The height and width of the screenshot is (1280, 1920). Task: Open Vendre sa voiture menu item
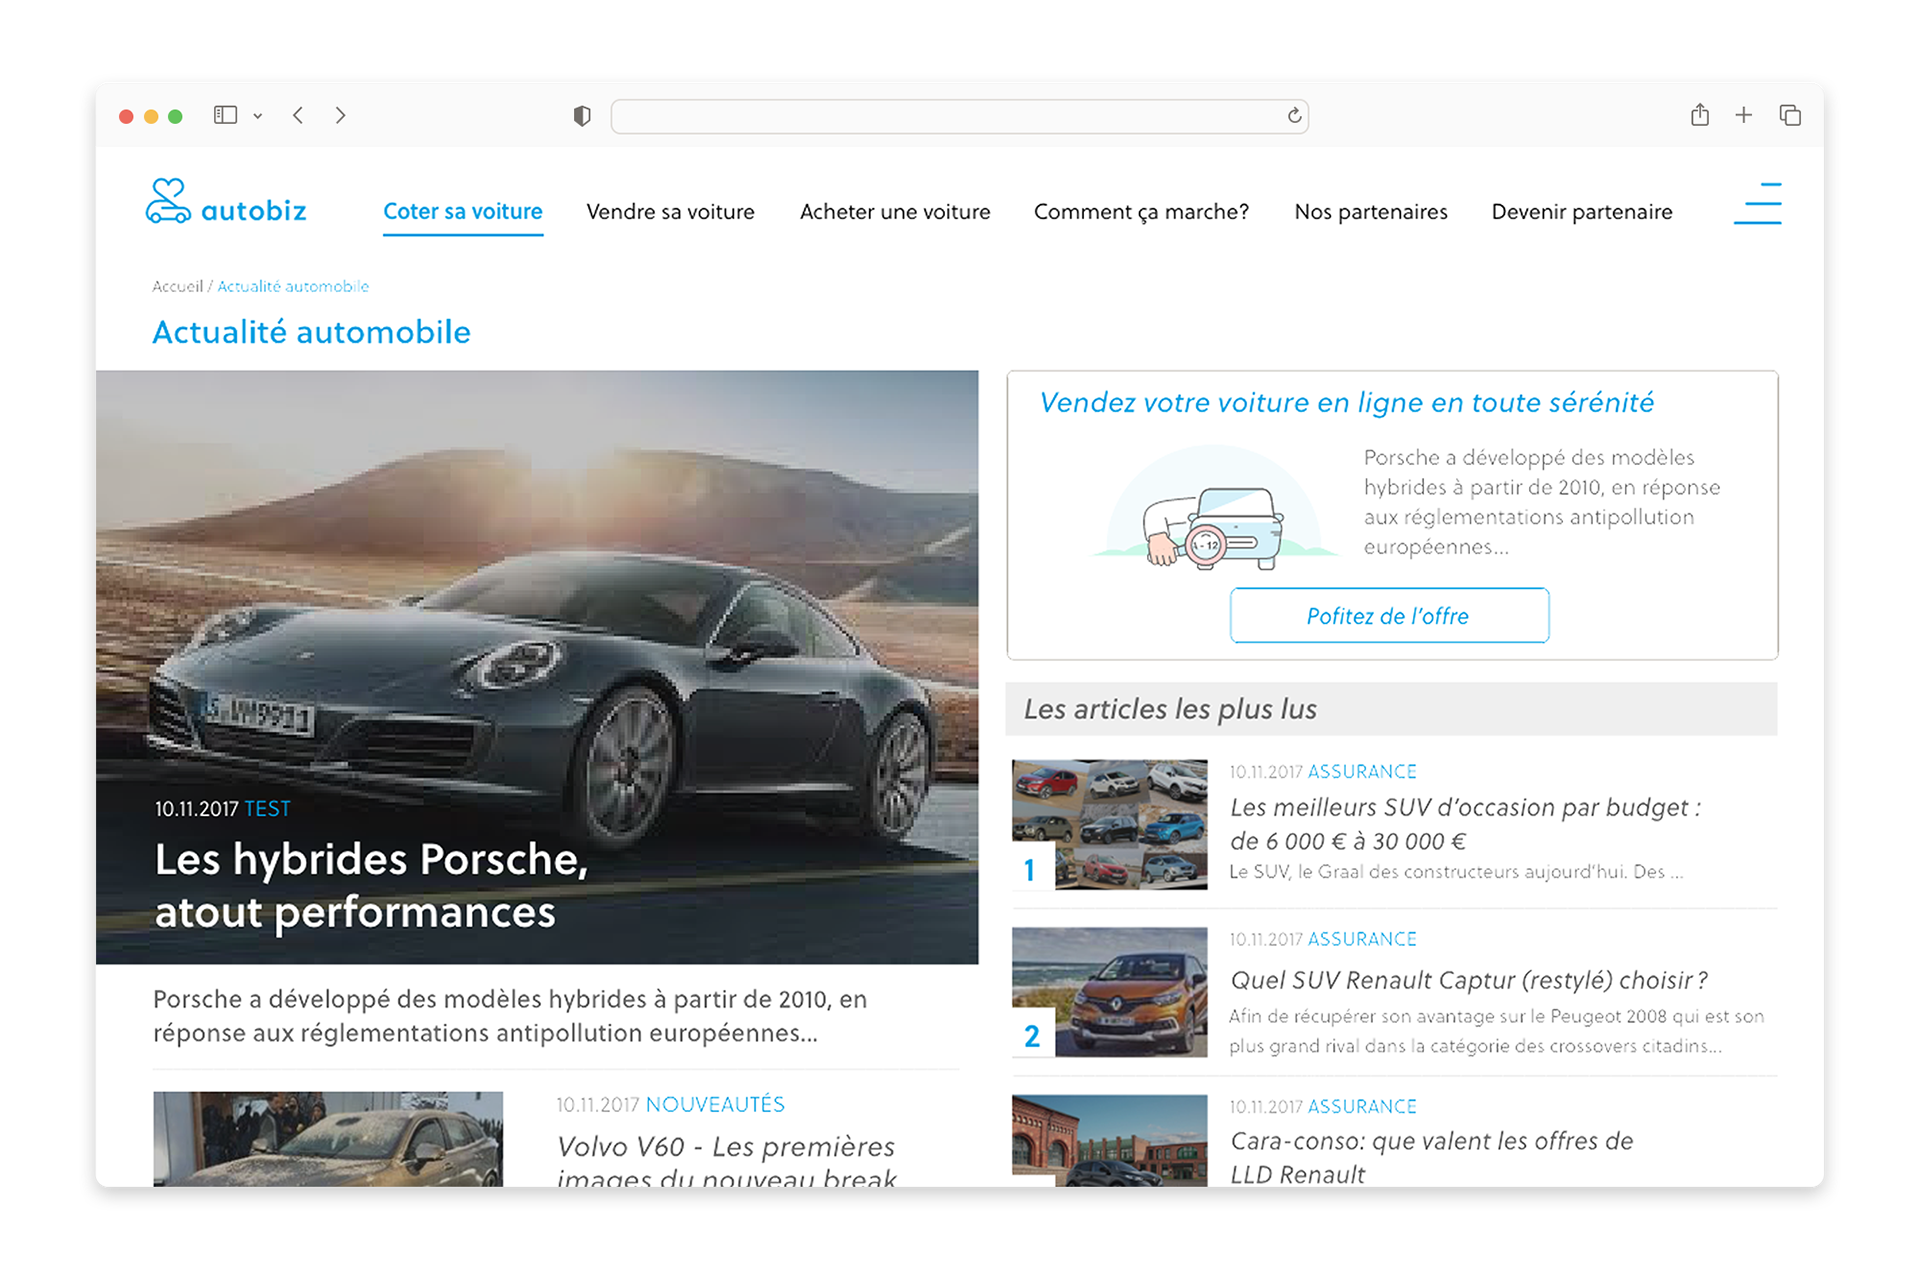(x=670, y=212)
